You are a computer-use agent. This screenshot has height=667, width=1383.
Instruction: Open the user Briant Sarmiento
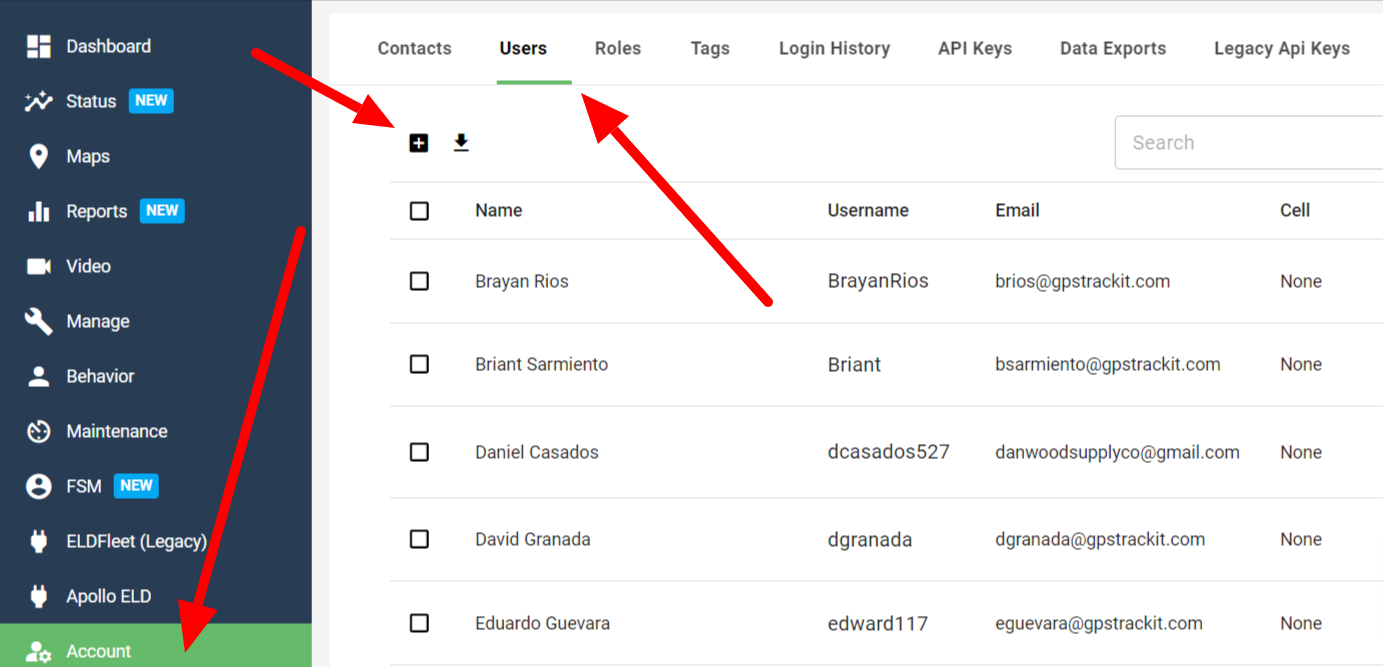pyautogui.click(x=541, y=364)
